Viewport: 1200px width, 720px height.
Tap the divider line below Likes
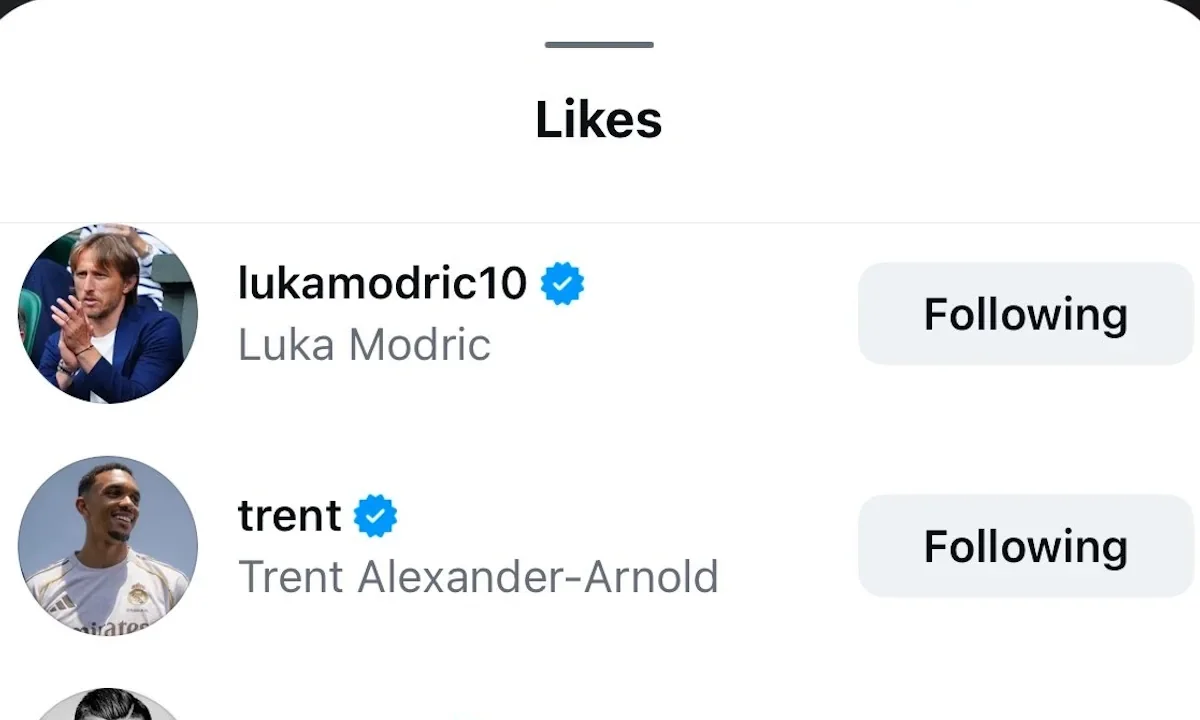click(600, 222)
